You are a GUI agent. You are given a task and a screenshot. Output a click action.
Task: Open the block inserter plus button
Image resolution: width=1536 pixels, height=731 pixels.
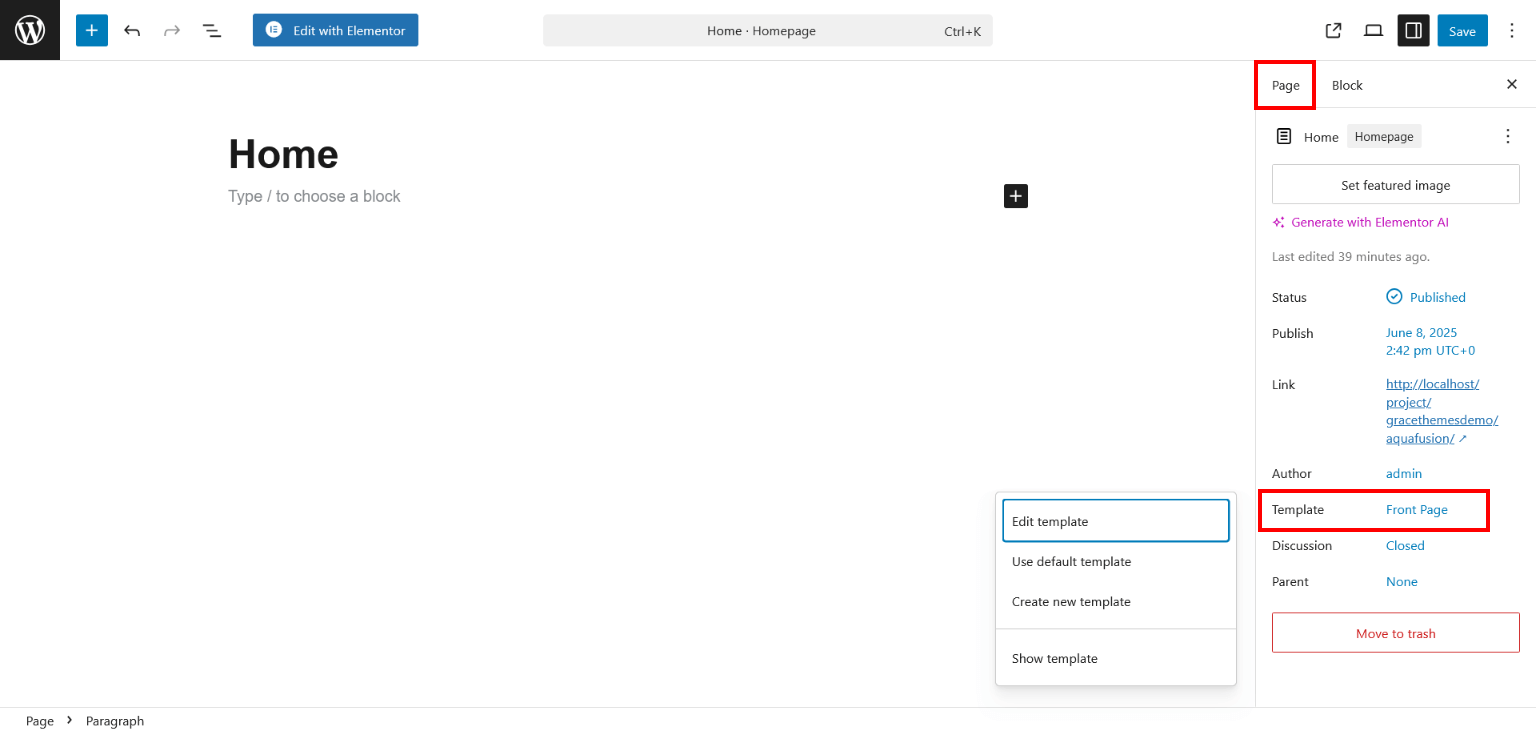[91, 30]
